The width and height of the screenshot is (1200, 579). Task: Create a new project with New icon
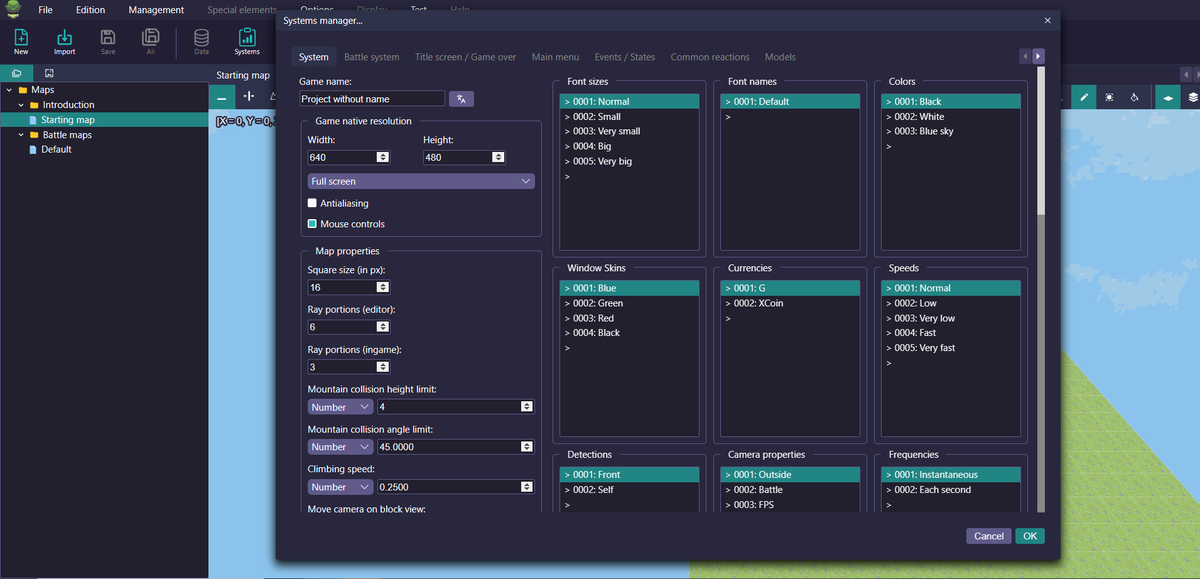tap(21, 41)
